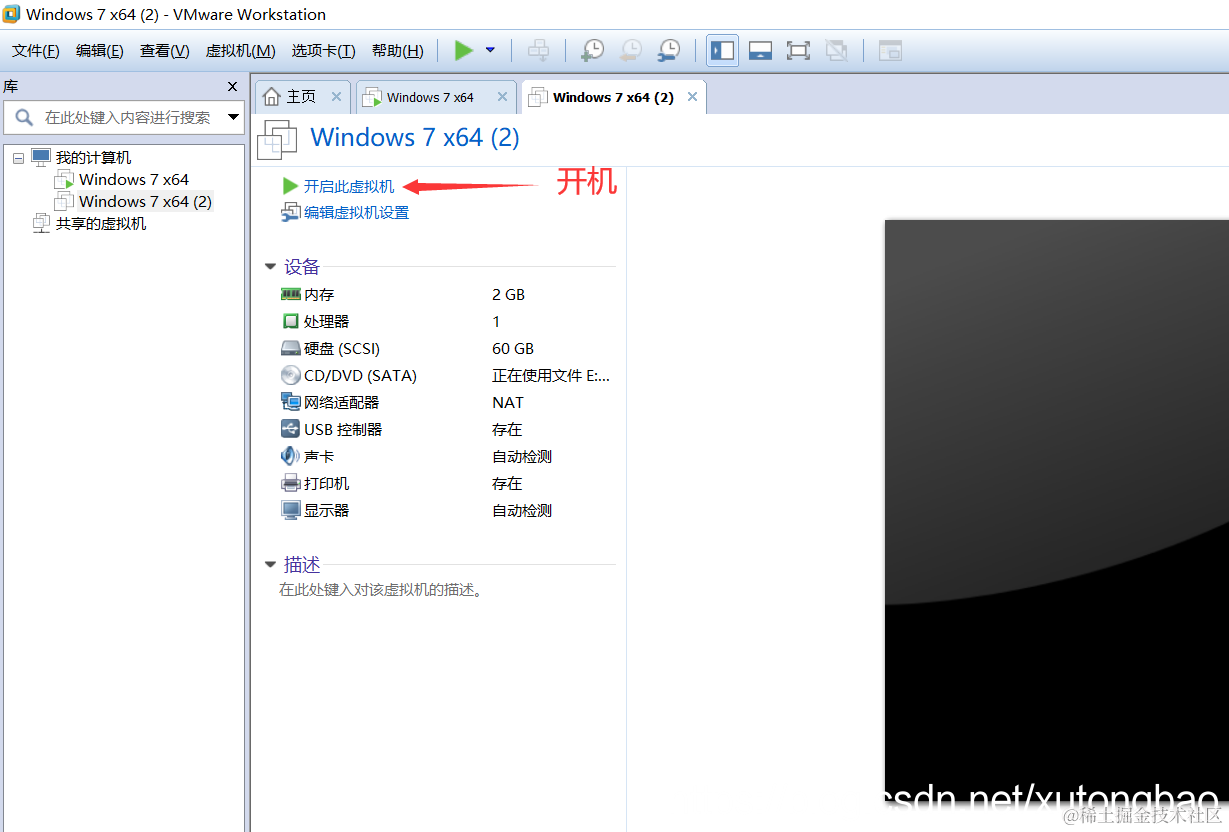The height and width of the screenshot is (832, 1229).
Task: Select the 网络适配器 device label
Action: point(342,402)
